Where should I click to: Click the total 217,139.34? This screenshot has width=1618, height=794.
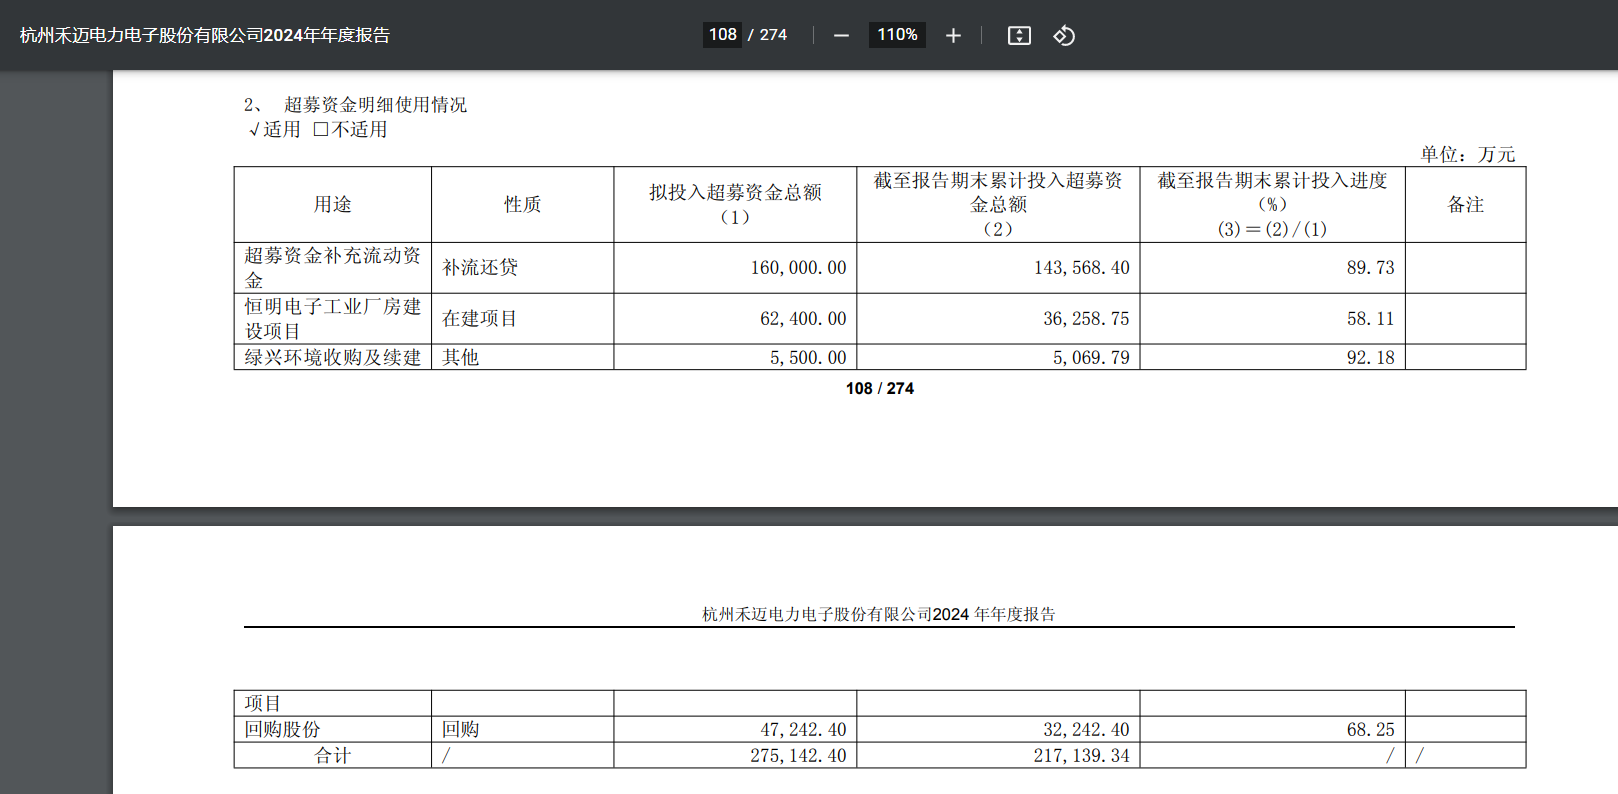point(1081,756)
